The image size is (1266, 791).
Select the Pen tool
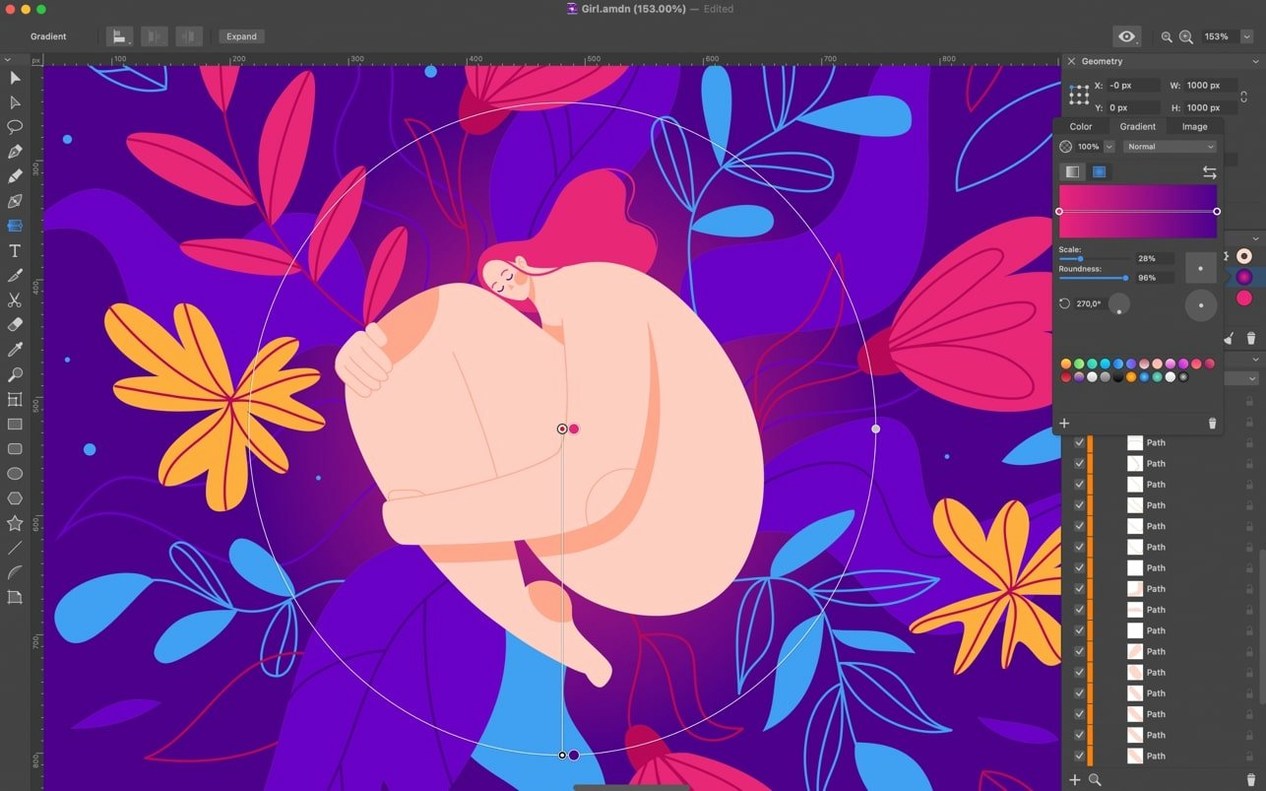[x=15, y=152]
